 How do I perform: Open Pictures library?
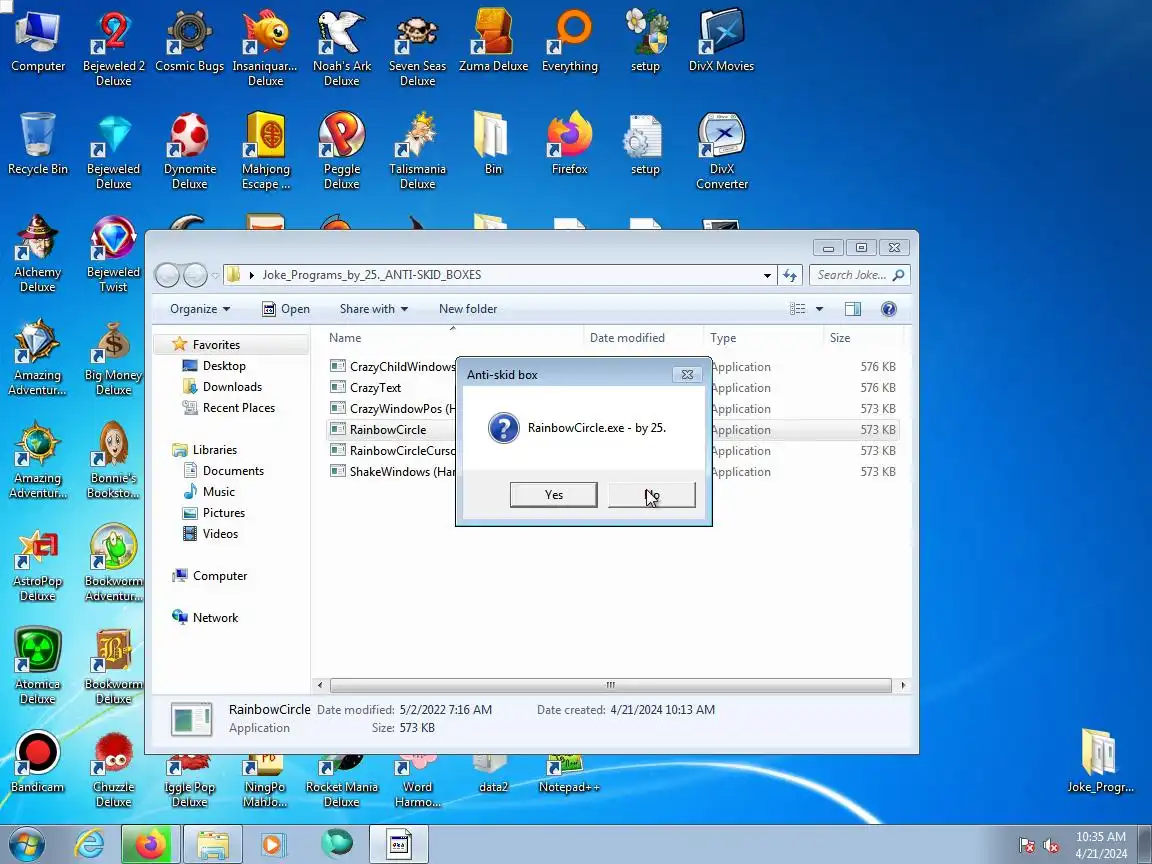point(223,513)
